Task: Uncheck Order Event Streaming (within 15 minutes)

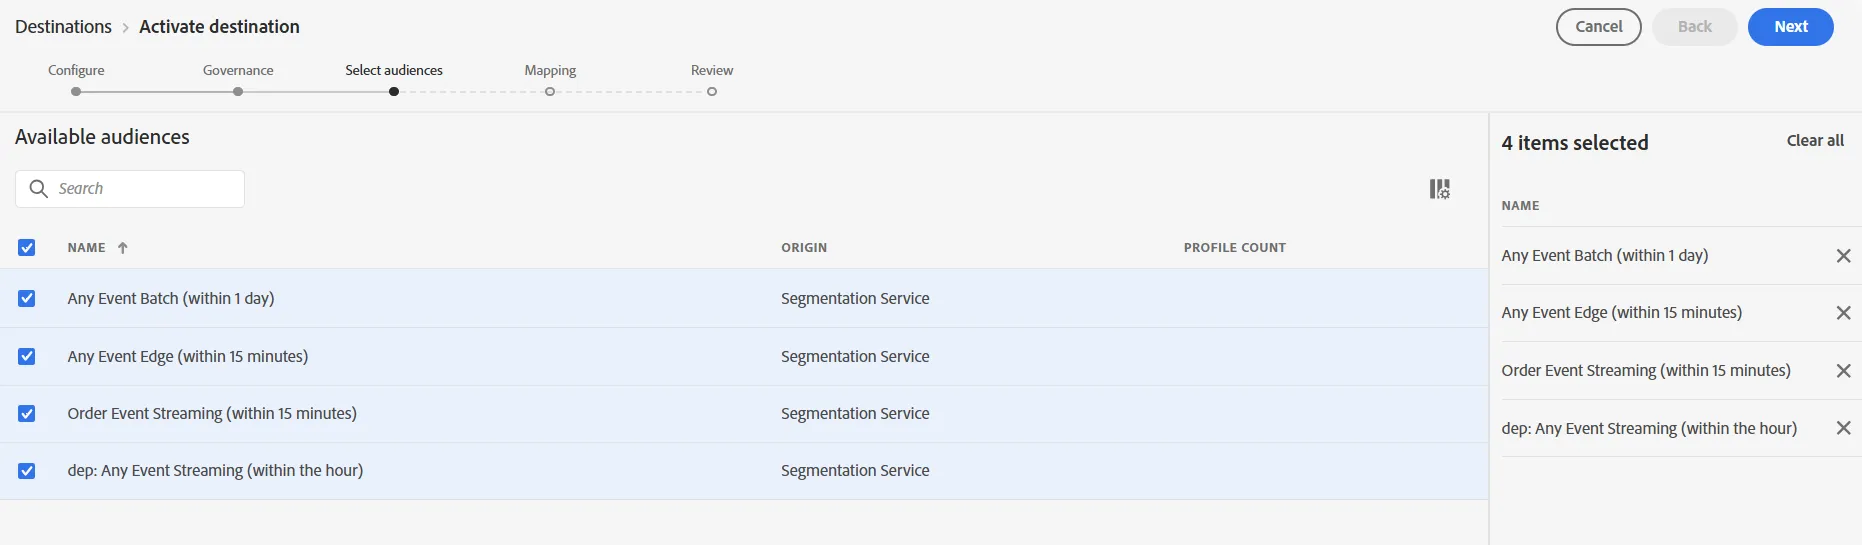Action: point(27,413)
